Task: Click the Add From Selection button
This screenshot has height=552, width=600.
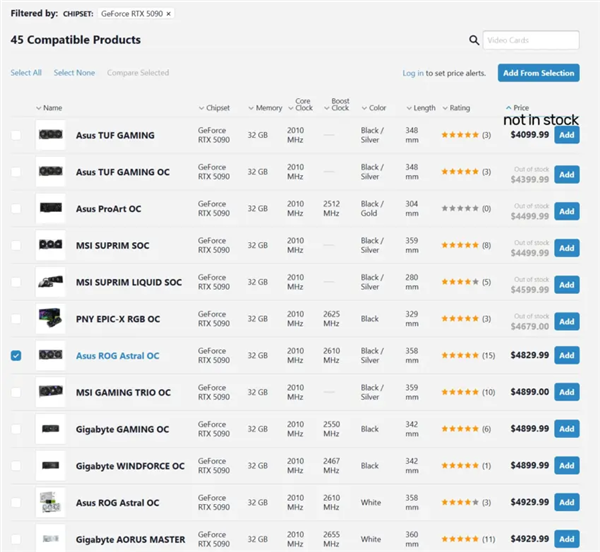Action: pyautogui.click(x=538, y=73)
